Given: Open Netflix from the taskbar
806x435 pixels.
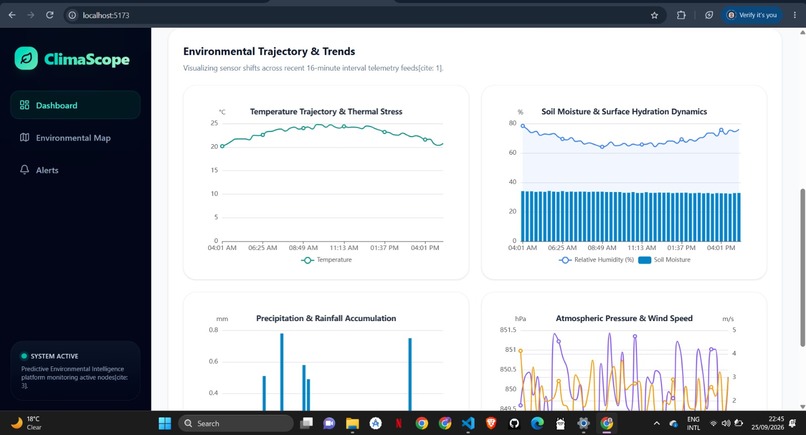Looking at the screenshot, I should click(x=398, y=423).
